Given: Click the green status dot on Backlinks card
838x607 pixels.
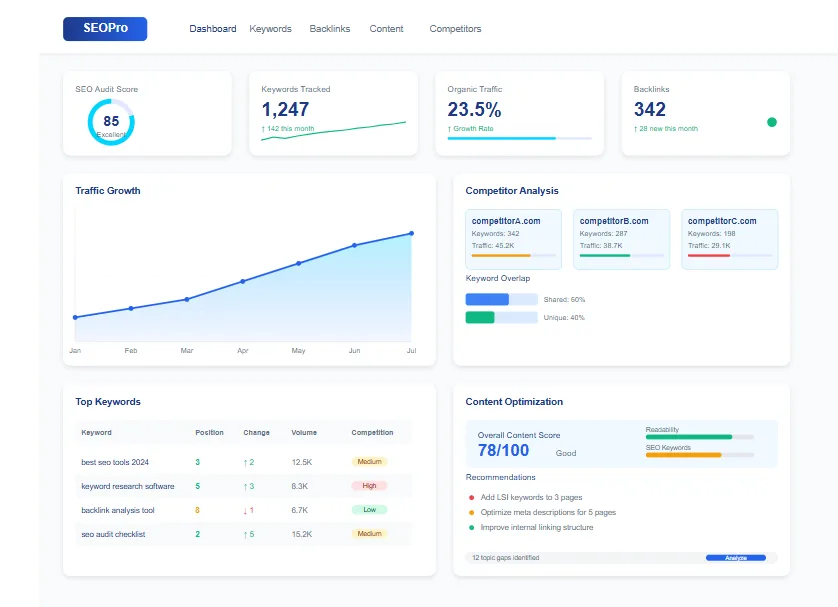Looking at the screenshot, I should 771,122.
